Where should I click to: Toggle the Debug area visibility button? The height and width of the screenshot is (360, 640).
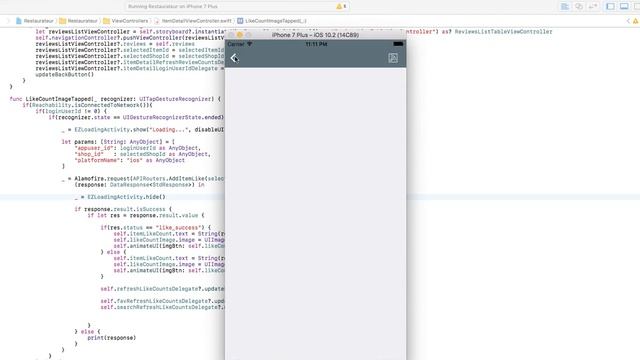pos(624,7)
